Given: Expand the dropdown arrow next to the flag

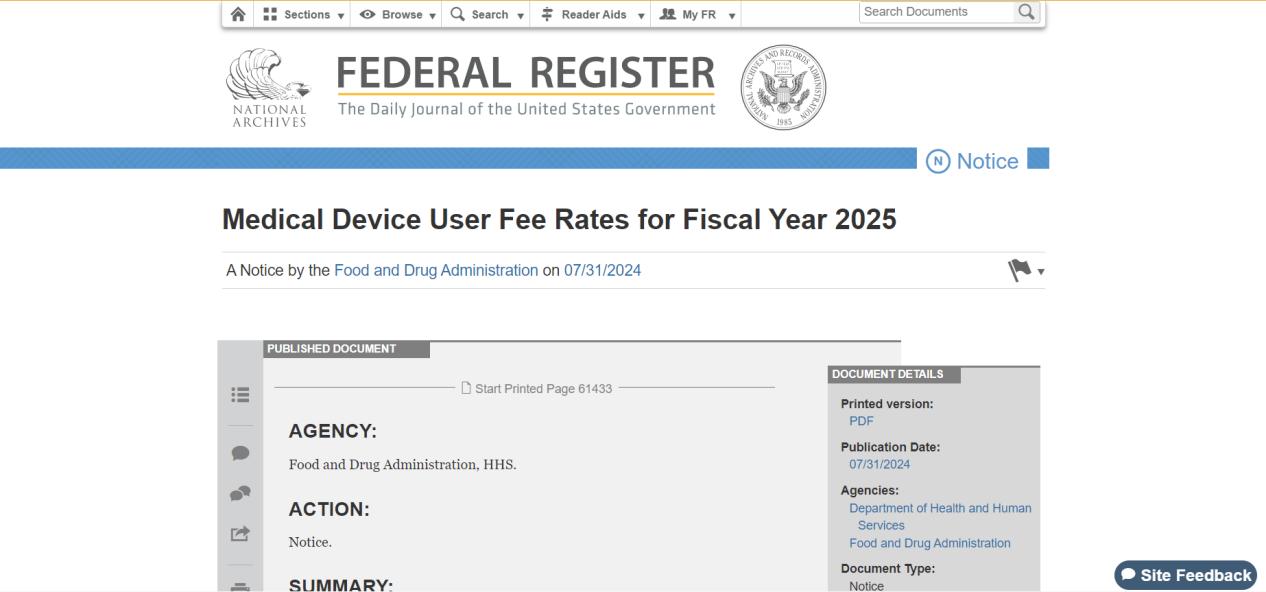Looking at the screenshot, I should (x=1040, y=272).
